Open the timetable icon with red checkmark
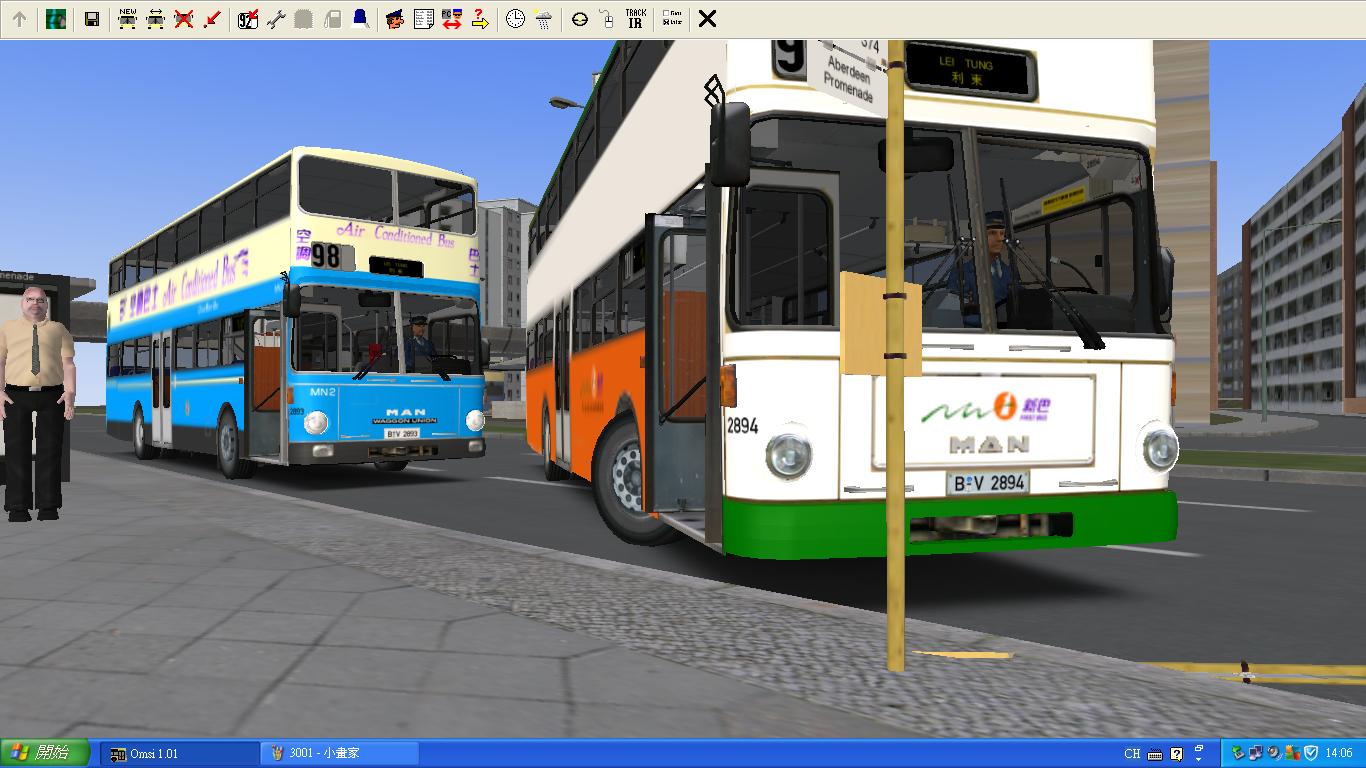The height and width of the screenshot is (768, 1366). click(x=248, y=19)
